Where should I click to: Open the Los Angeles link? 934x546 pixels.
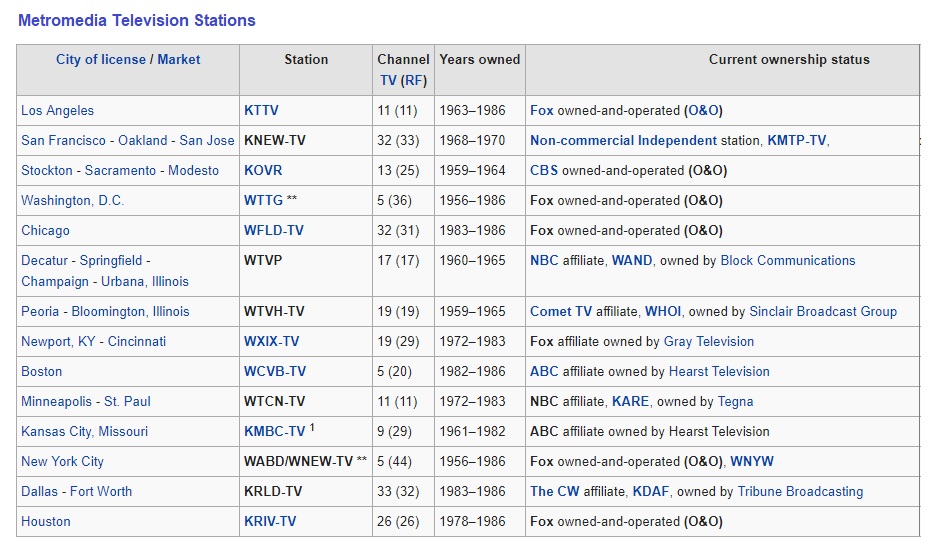[x=57, y=111]
